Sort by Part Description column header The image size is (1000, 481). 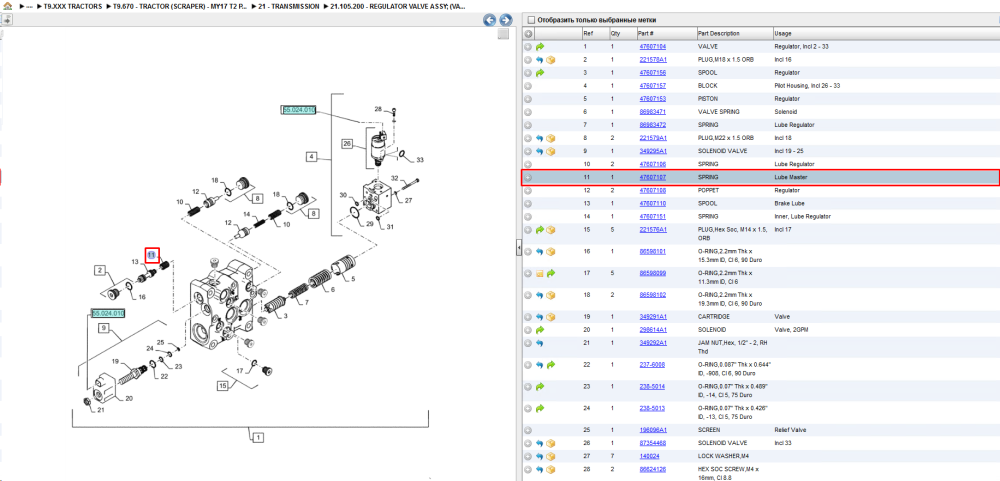pyautogui.click(x=719, y=34)
